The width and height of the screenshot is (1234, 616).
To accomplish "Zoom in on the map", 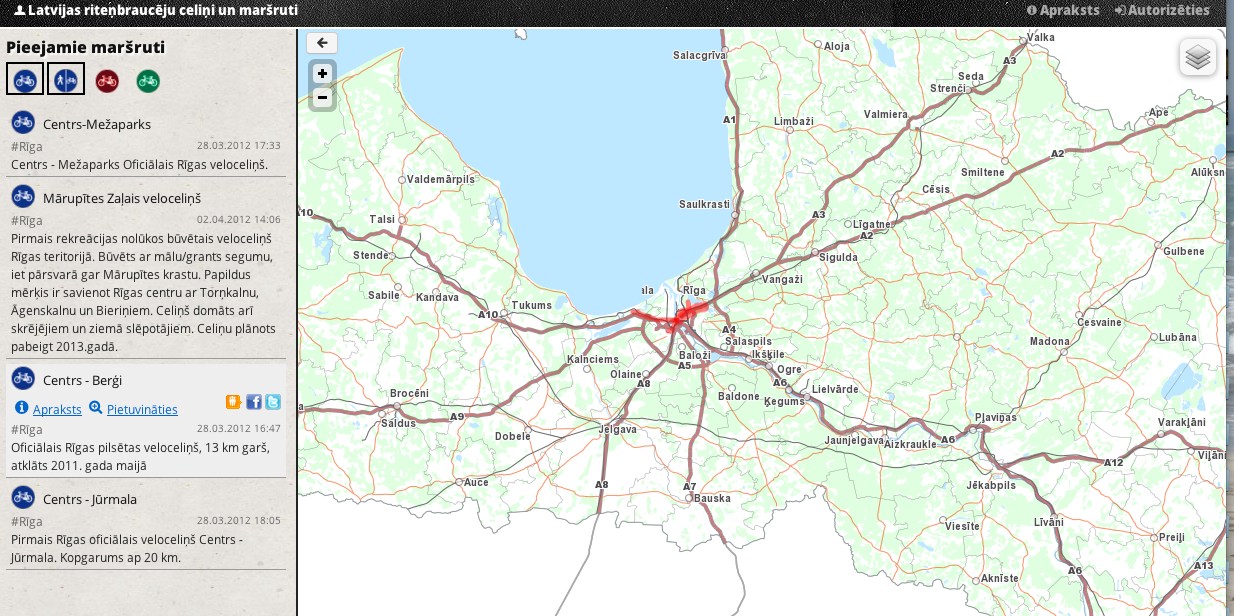I will (322, 74).
